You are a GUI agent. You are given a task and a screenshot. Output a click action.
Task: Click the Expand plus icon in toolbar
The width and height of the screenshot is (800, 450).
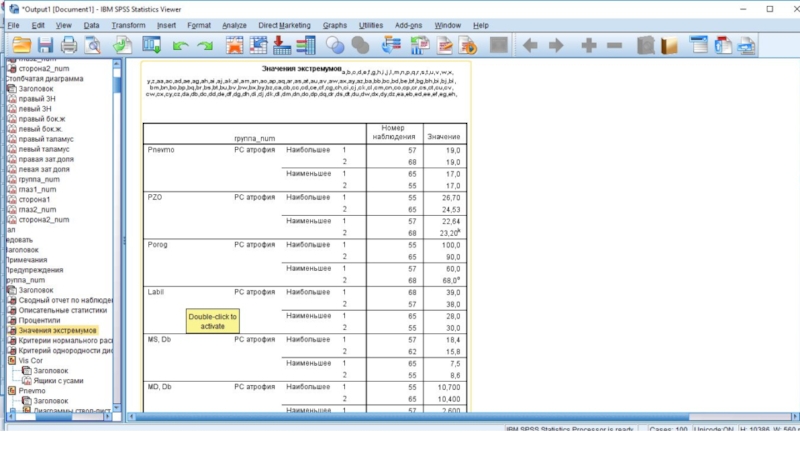[589, 45]
